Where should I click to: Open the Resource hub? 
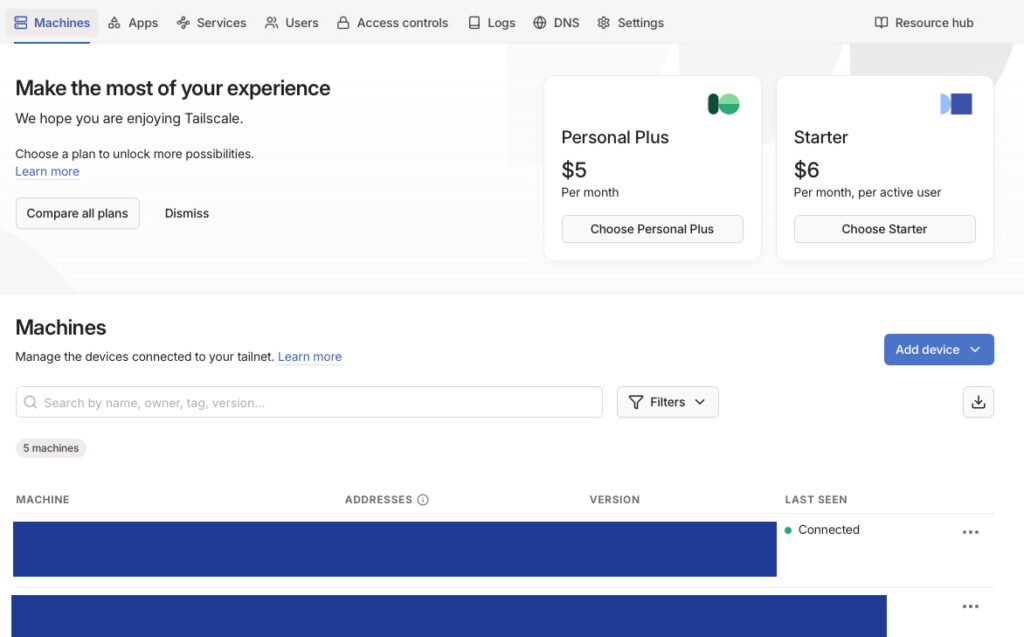[x=923, y=23]
